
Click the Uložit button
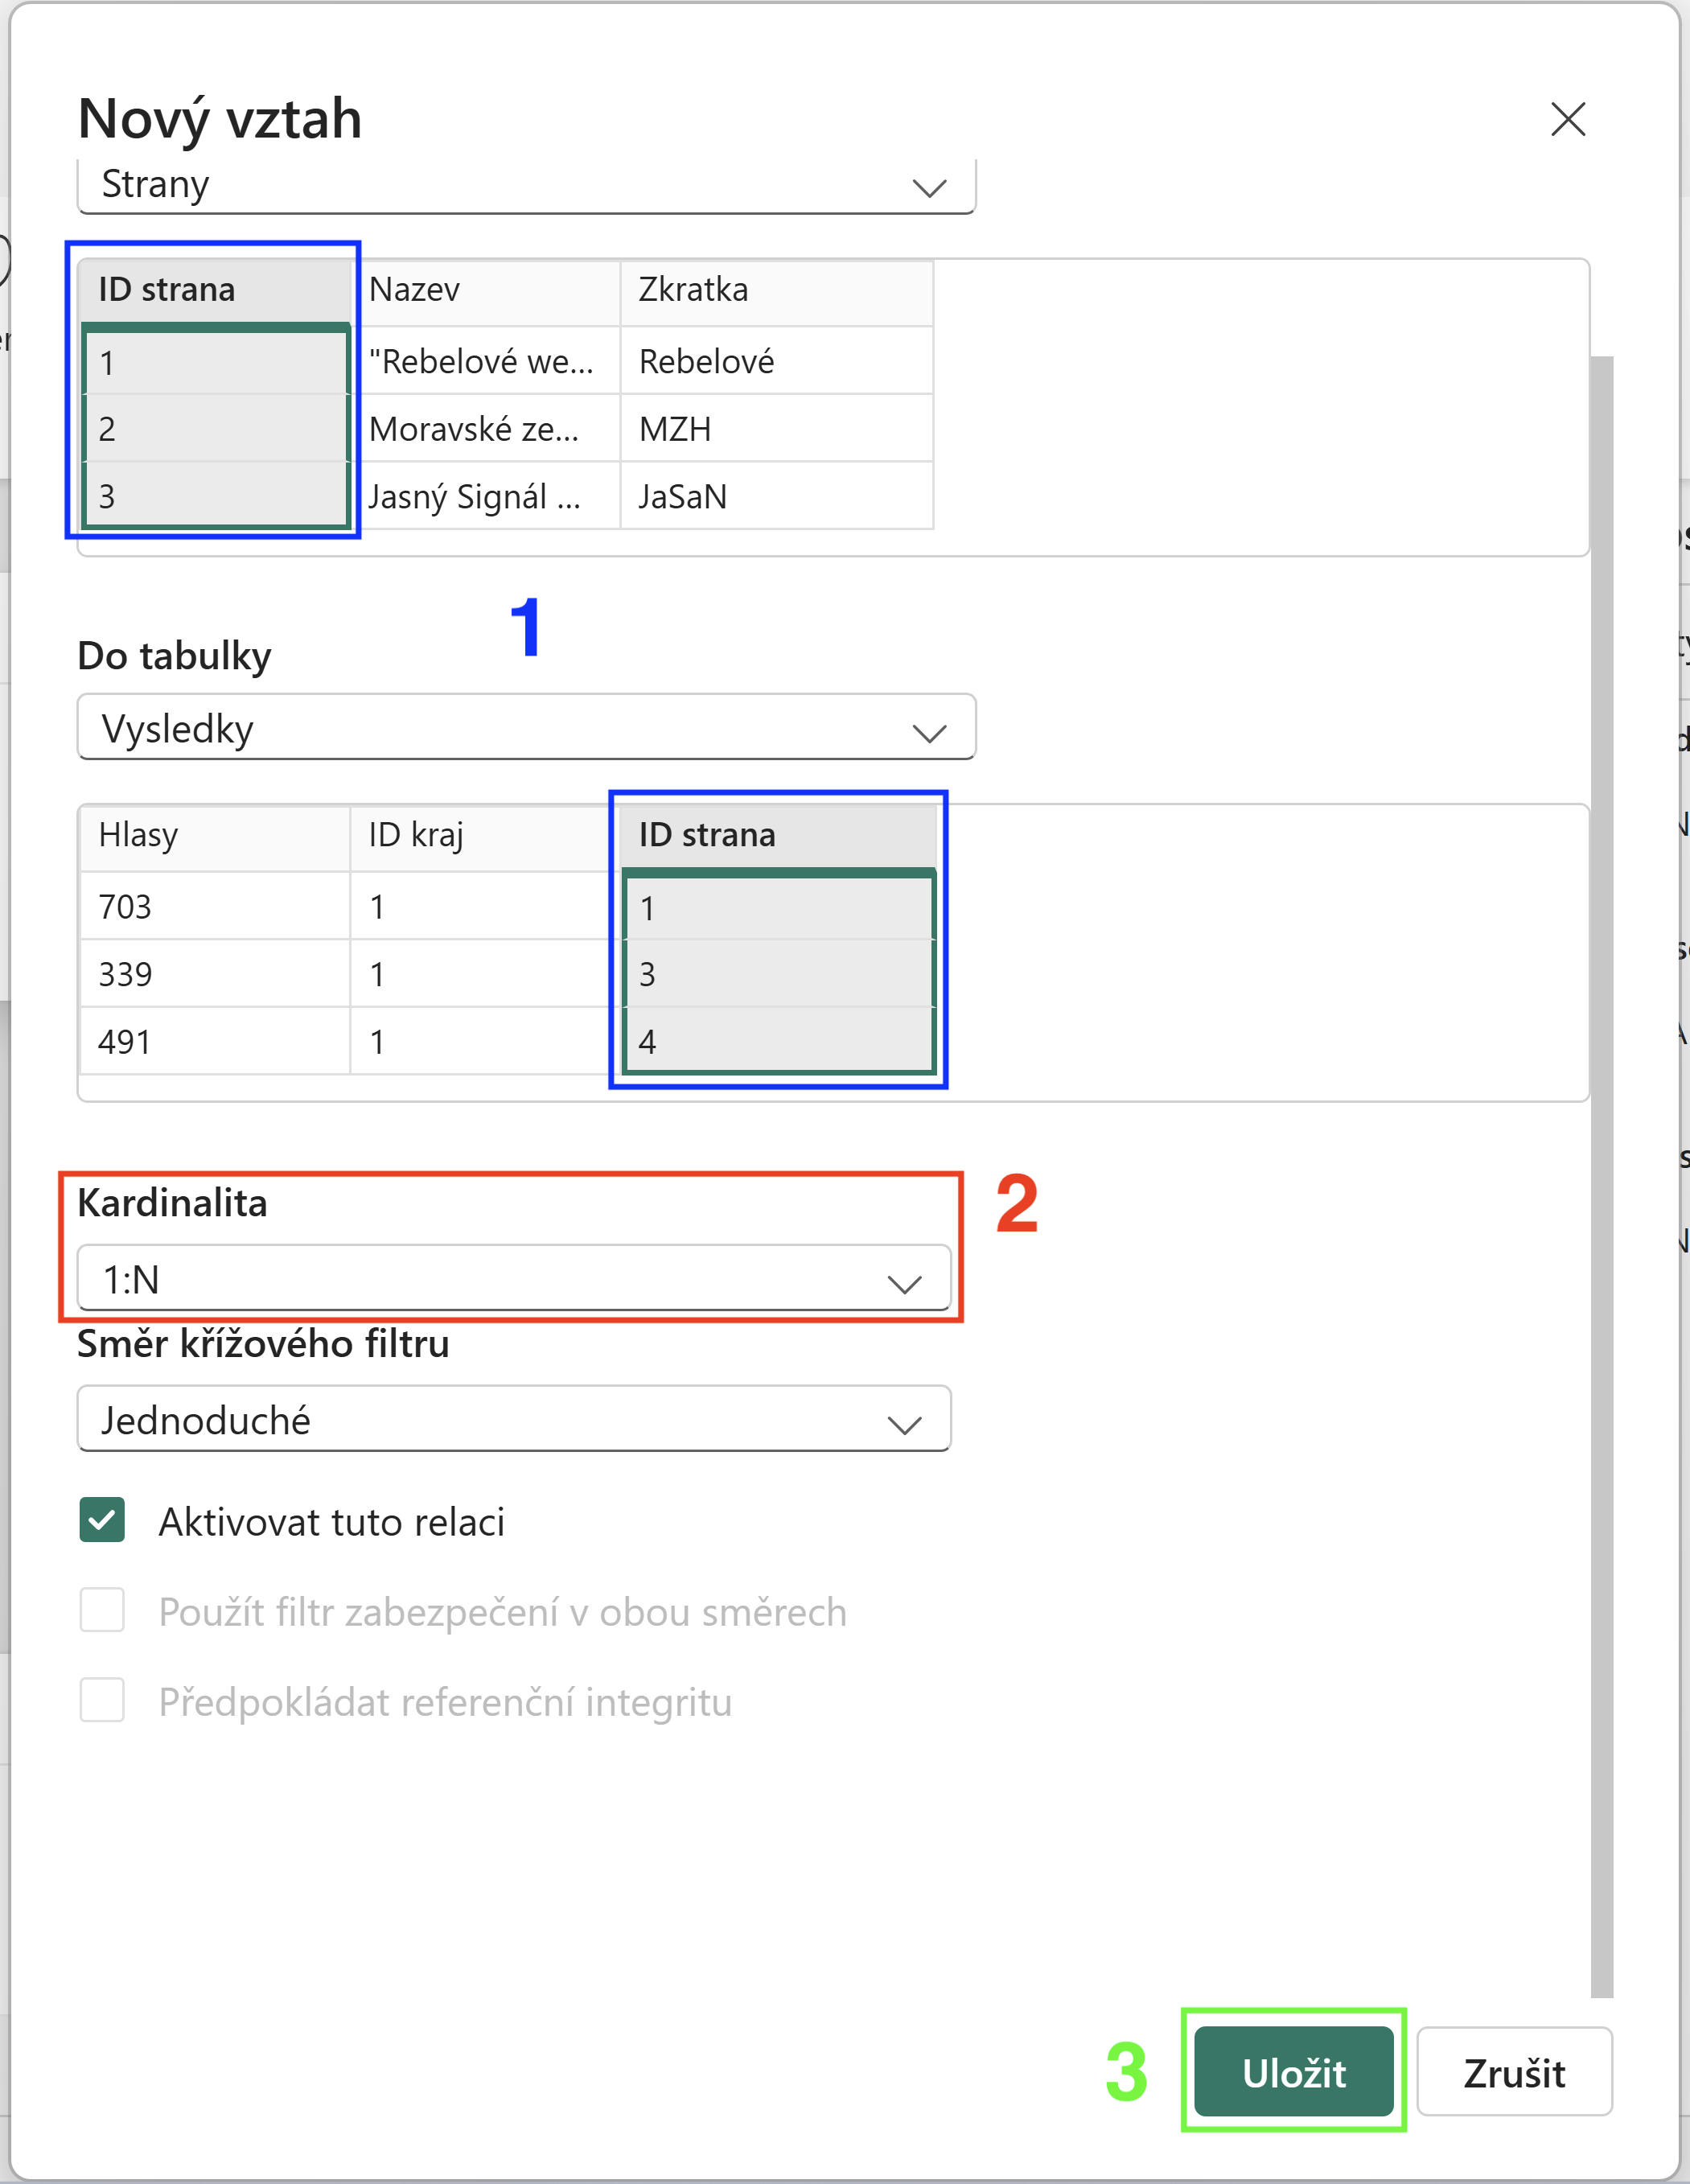[x=1293, y=2072]
